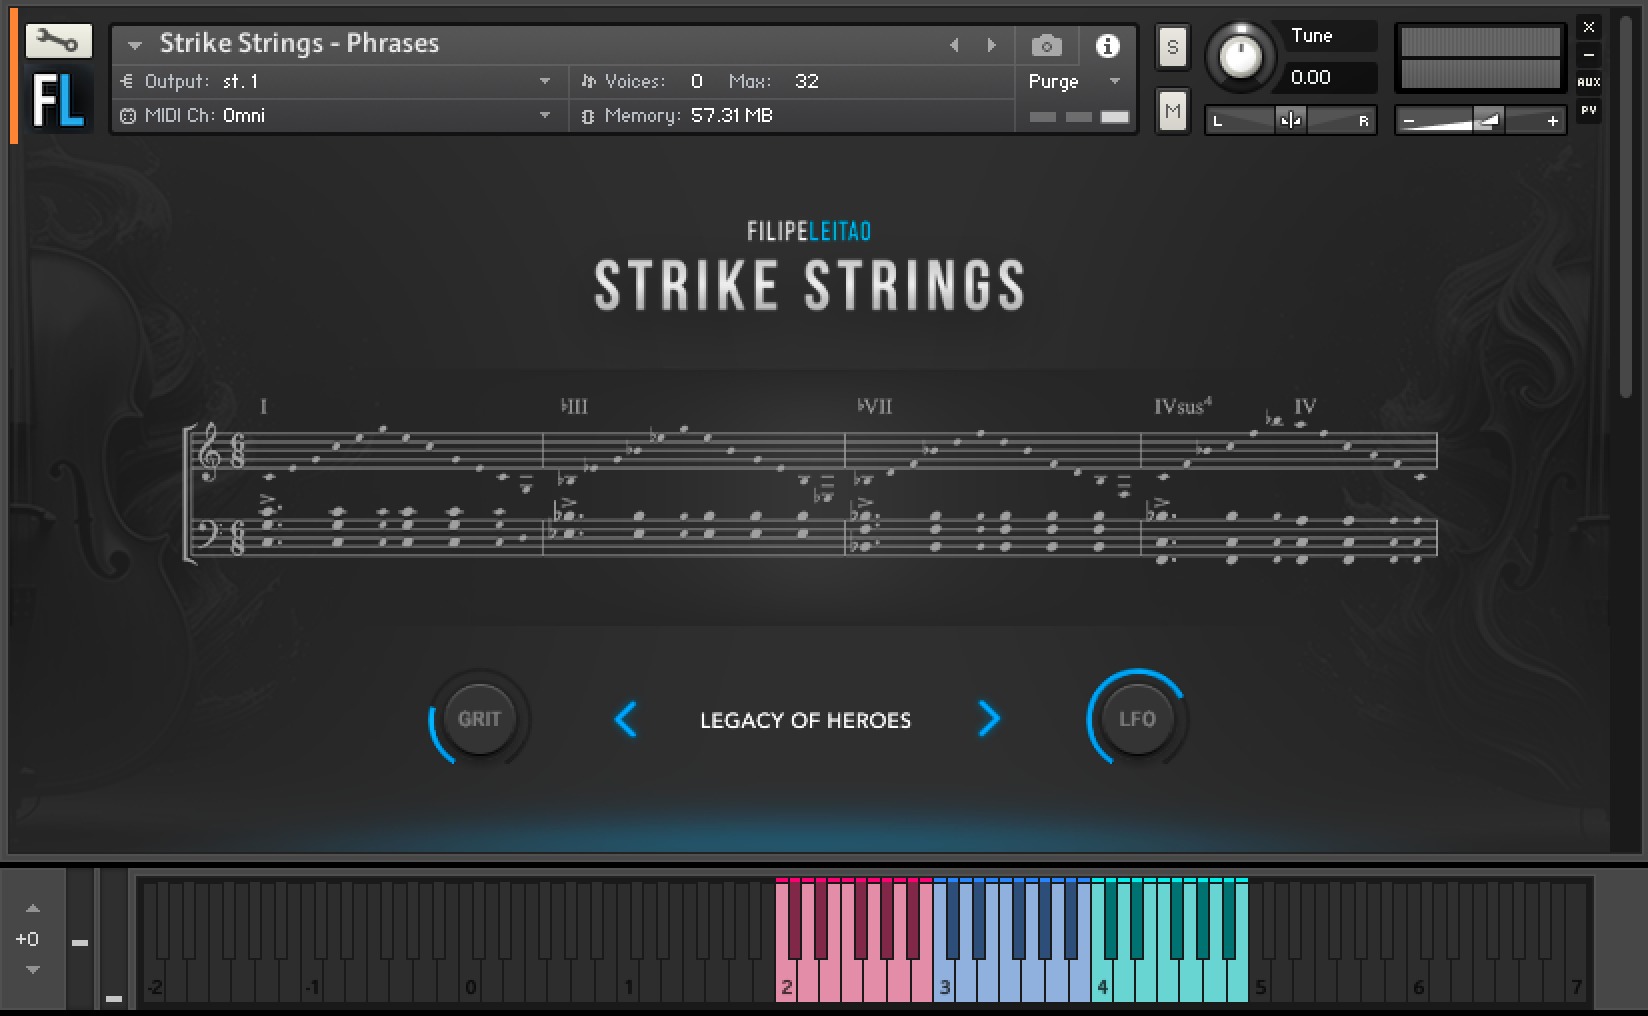Click the right navigation arrow in the header
Viewport: 1648px width, 1016px height.
click(x=992, y=45)
